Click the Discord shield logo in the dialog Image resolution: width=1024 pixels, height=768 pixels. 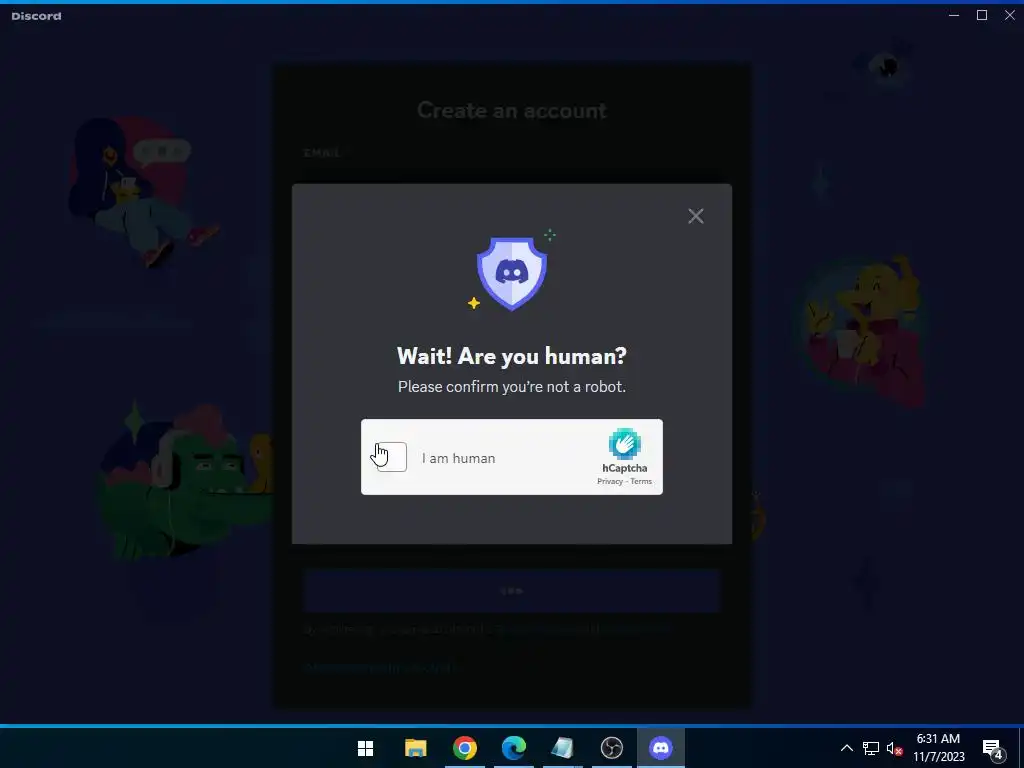pyautogui.click(x=512, y=272)
